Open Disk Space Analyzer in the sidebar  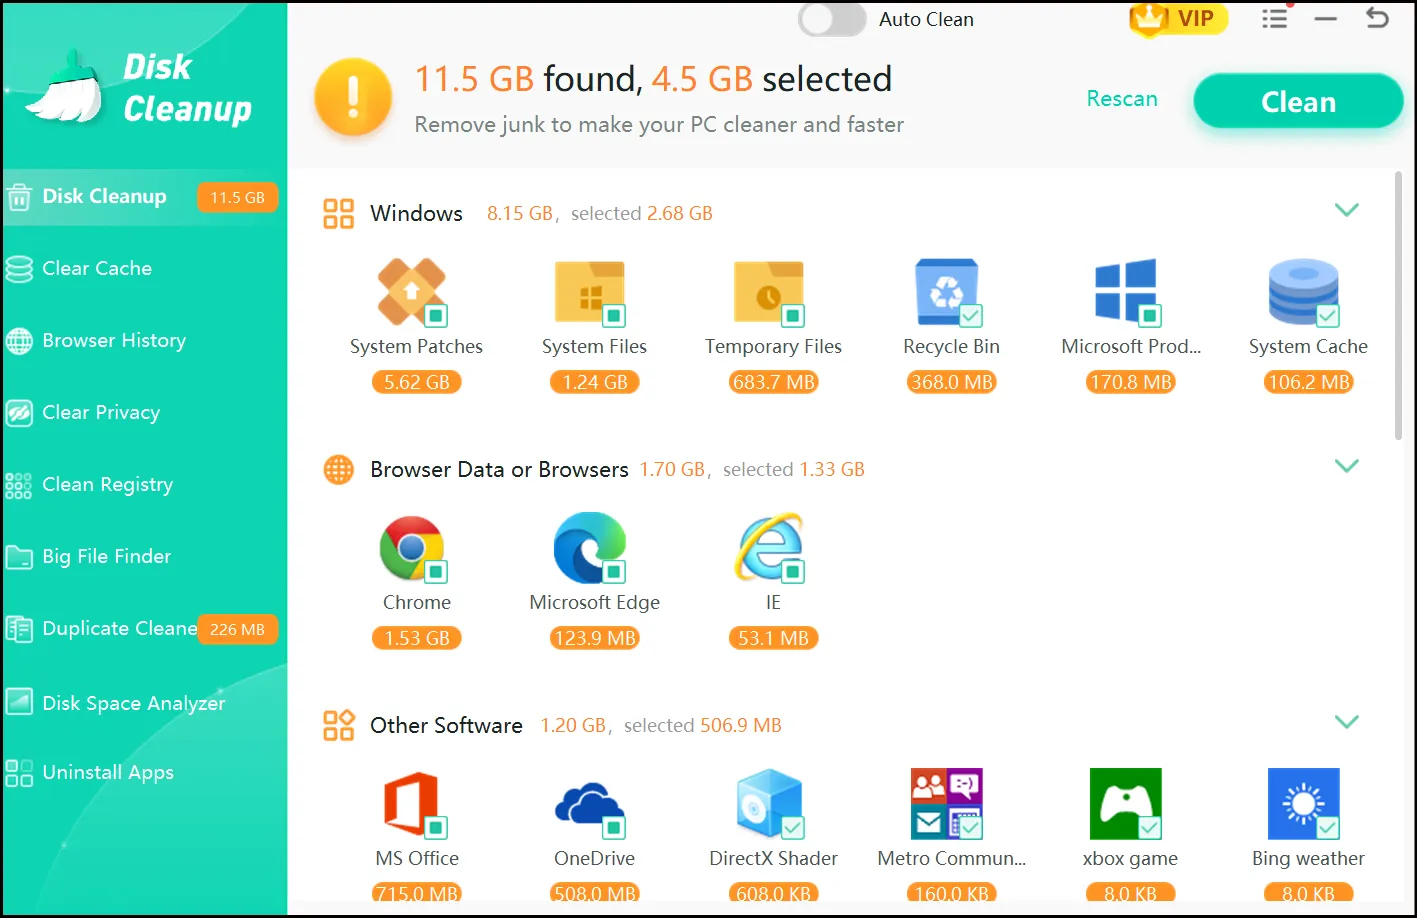click(144, 703)
